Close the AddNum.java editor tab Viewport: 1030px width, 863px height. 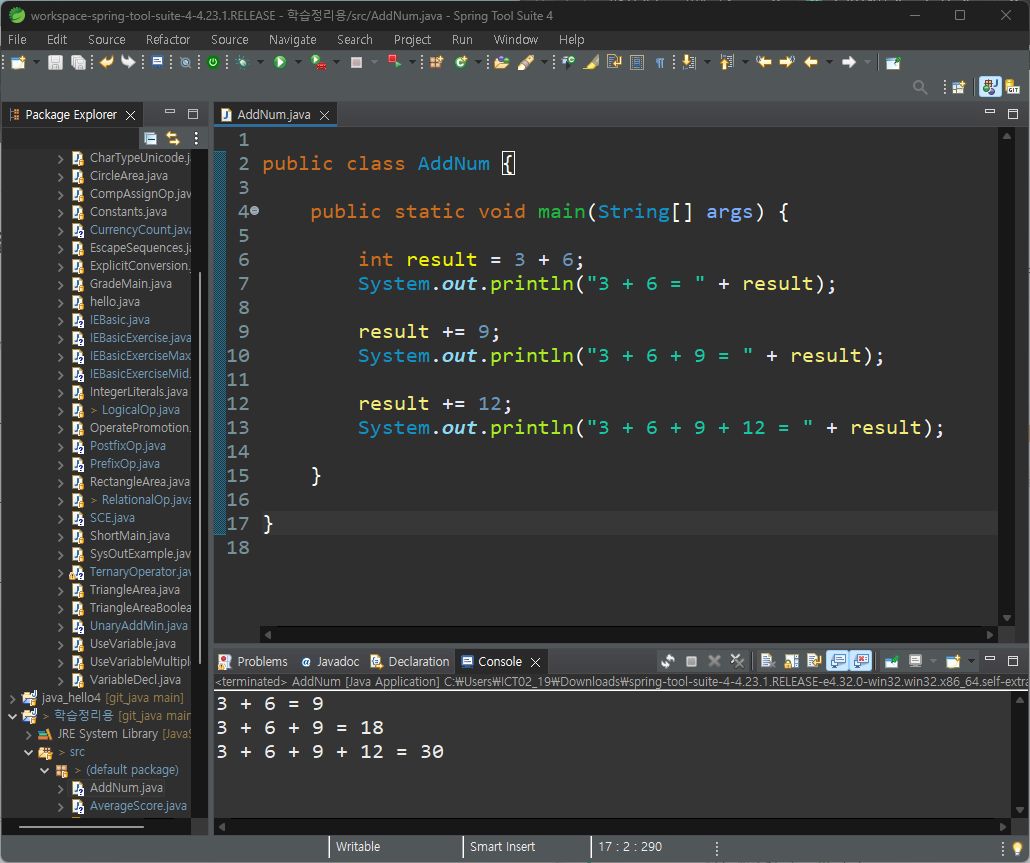(325, 115)
